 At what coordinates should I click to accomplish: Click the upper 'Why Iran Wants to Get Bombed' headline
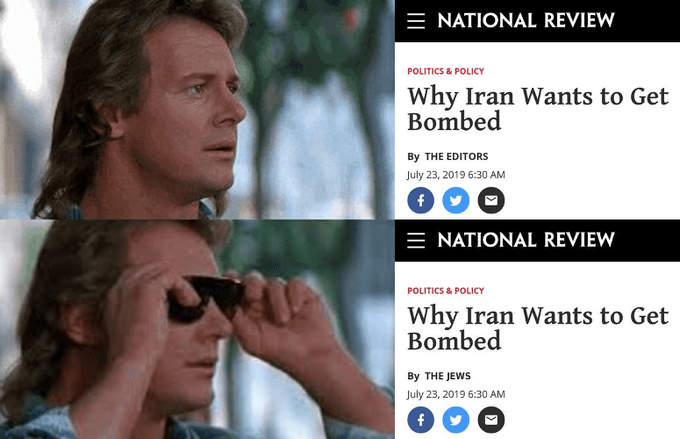click(x=538, y=109)
